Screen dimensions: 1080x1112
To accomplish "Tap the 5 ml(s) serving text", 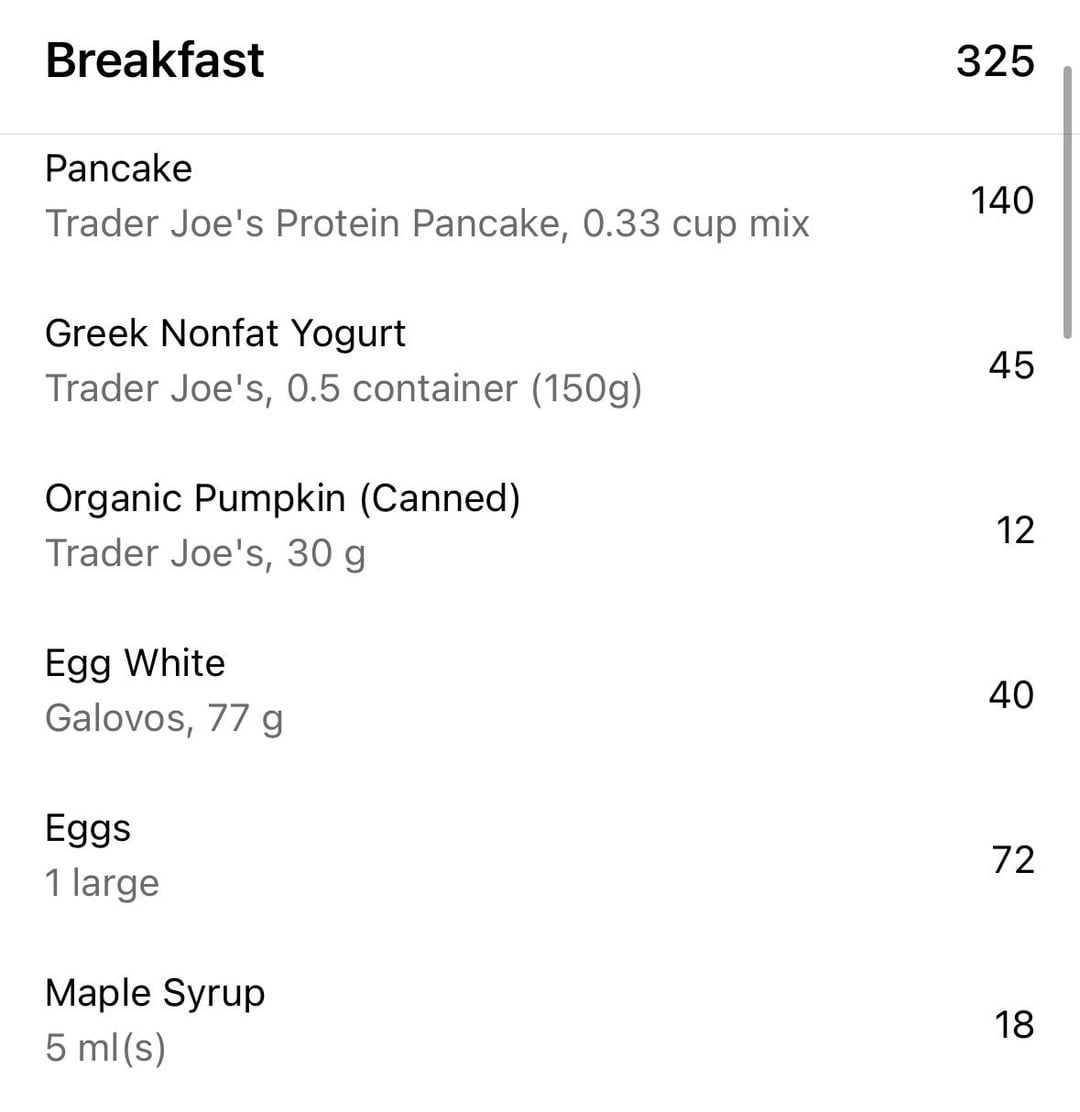I will [x=105, y=1048].
